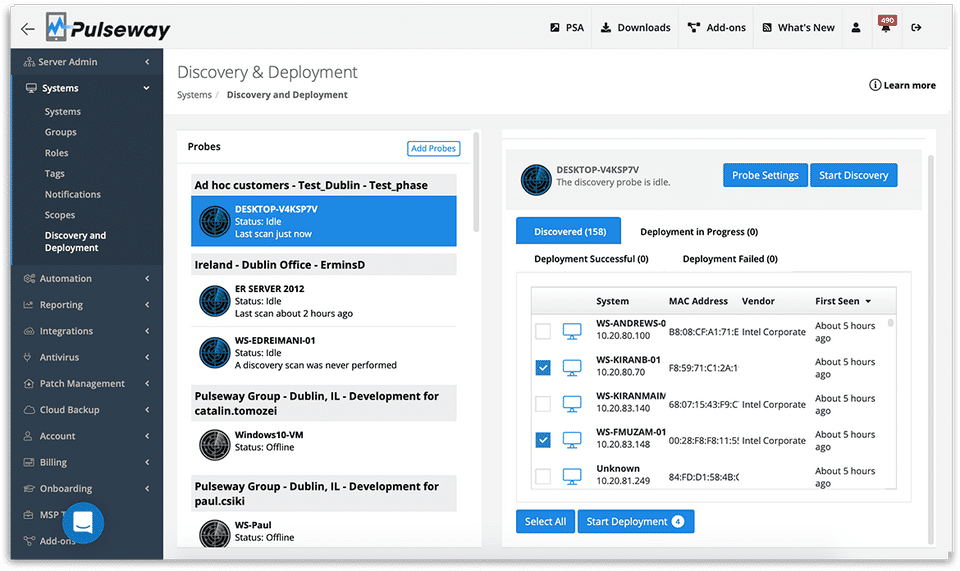Viewport: 960px width, 571px height.
Task: Collapse the Systems menu chevron
Action: 147,88
